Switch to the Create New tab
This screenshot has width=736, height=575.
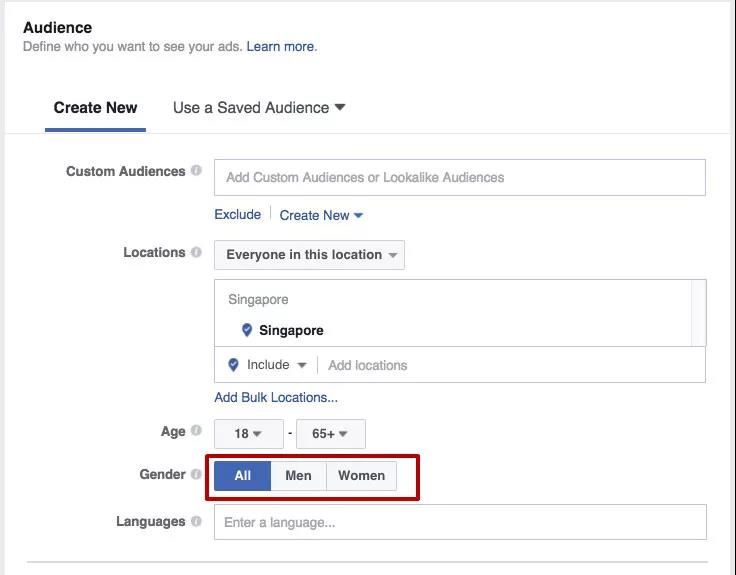point(95,108)
